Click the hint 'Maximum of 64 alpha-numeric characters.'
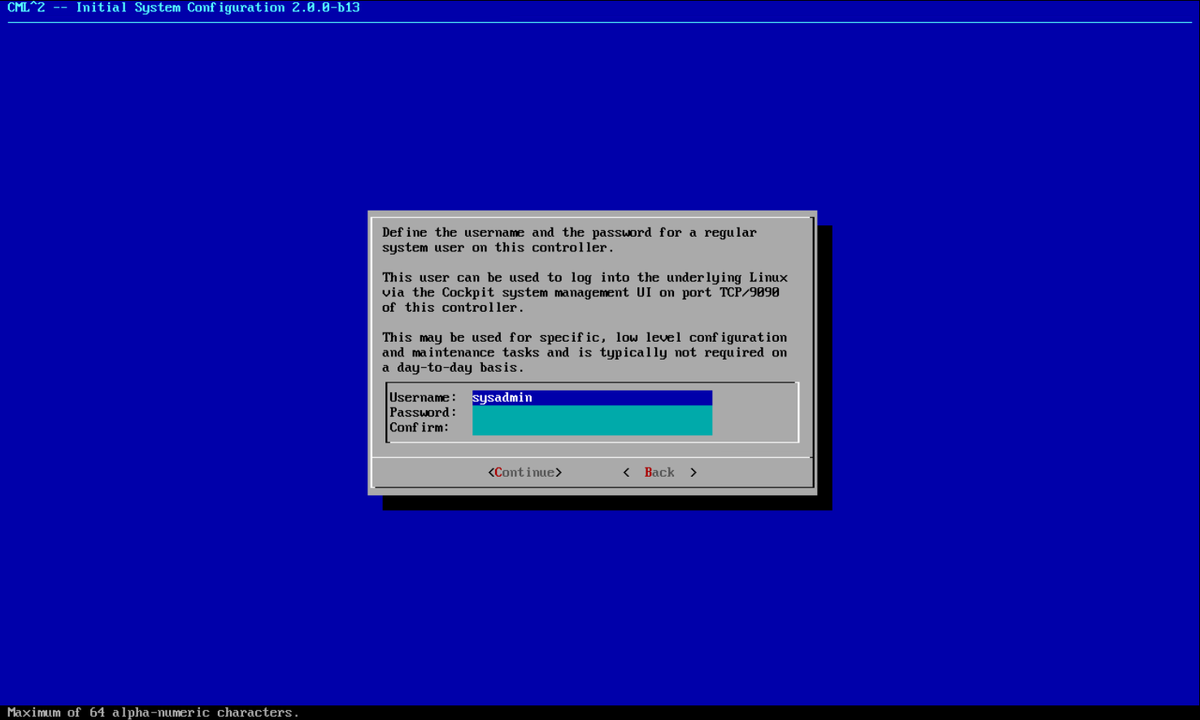 pyautogui.click(x=153, y=712)
